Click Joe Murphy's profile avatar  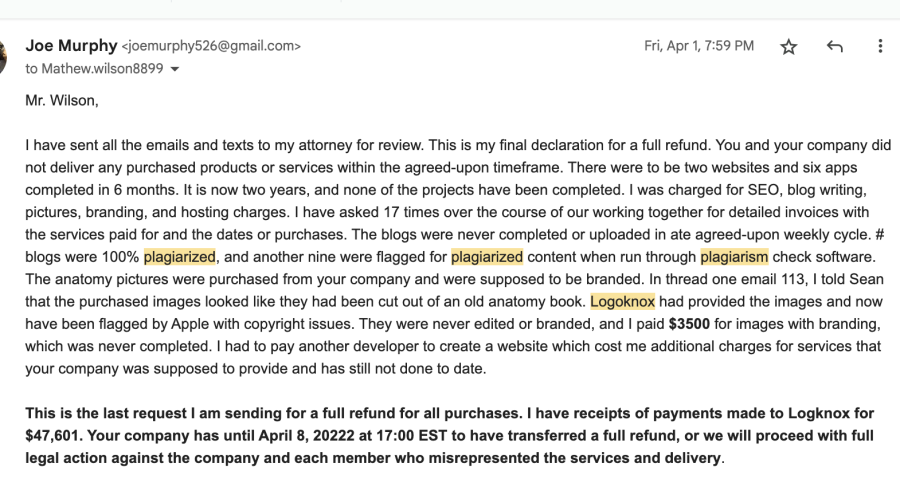click(x=3, y=56)
